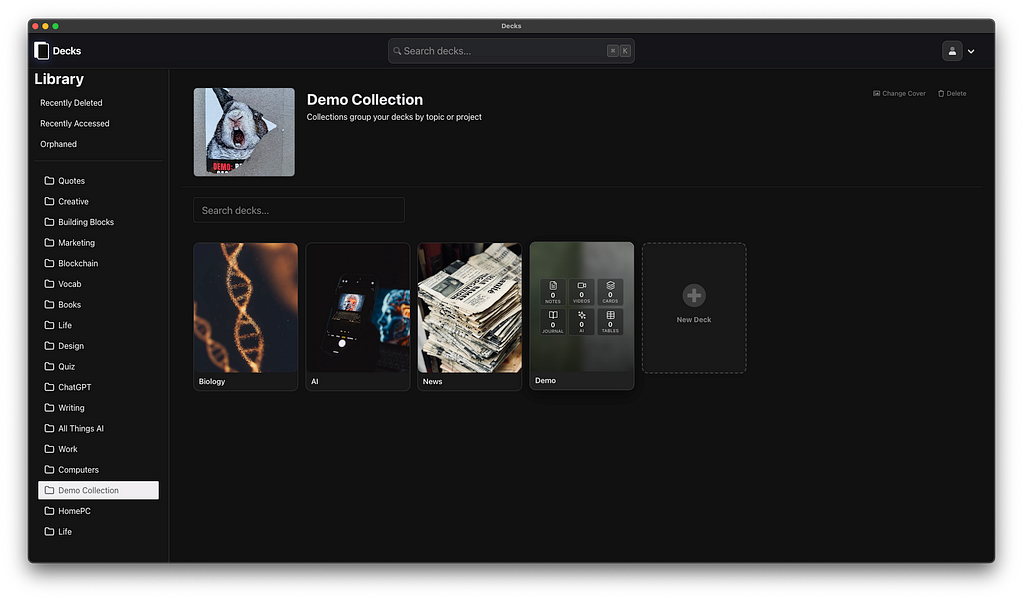The height and width of the screenshot is (600, 1023).
Task: Click the Demo deck title label
Action: pyautogui.click(x=545, y=380)
